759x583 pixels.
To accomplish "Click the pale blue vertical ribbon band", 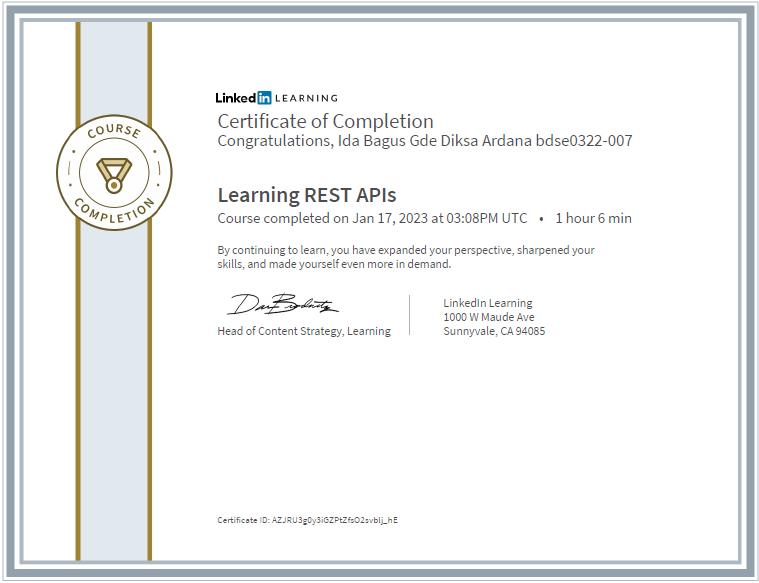I will click(114, 387).
